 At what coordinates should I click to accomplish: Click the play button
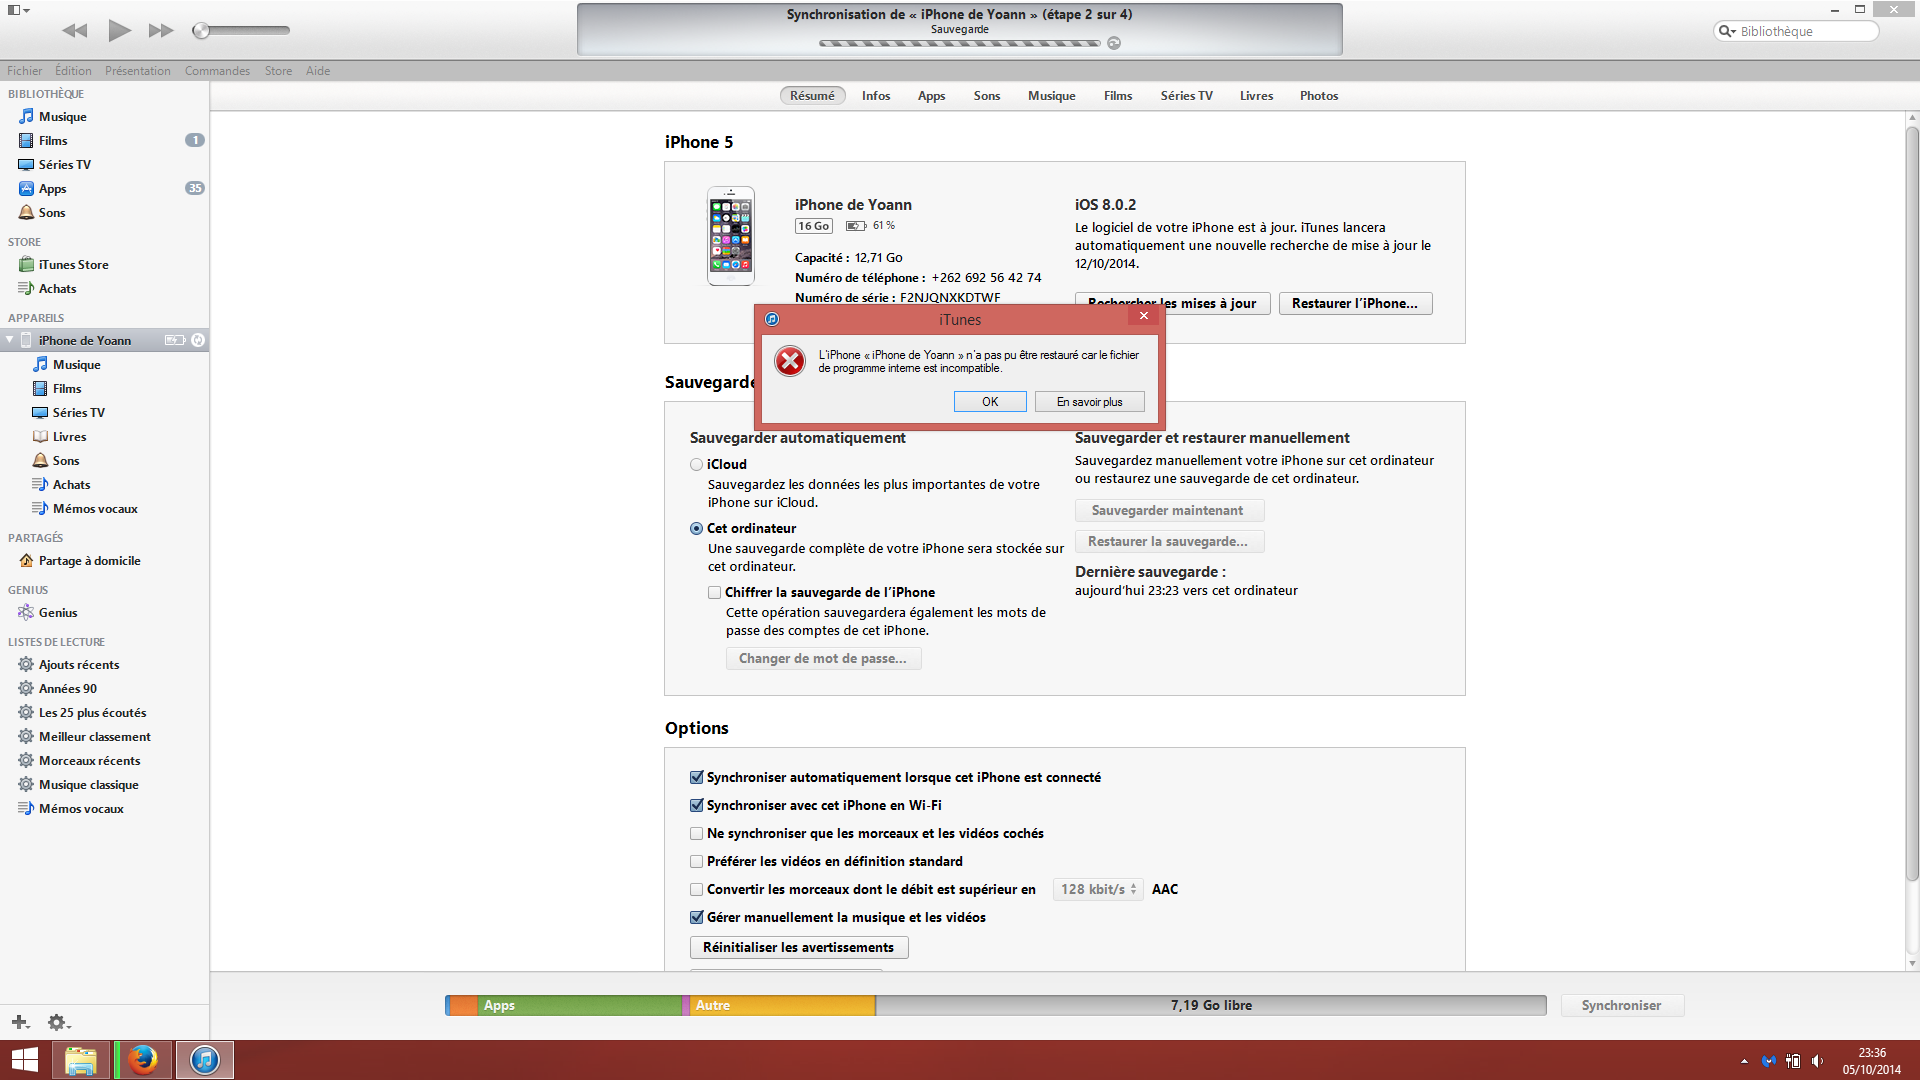[x=119, y=30]
